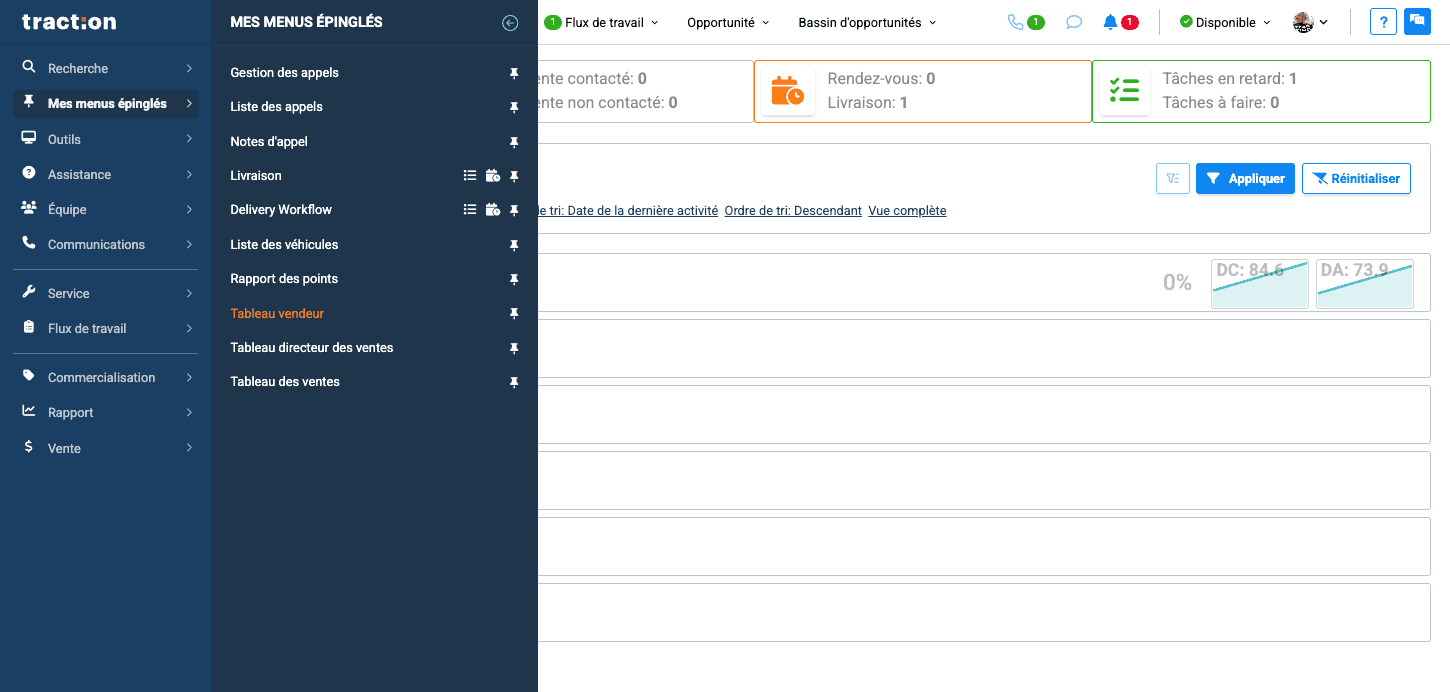Unpin Gestion des appels menu
The width and height of the screenshot is (1450, 692).
(x=514, y=73)
